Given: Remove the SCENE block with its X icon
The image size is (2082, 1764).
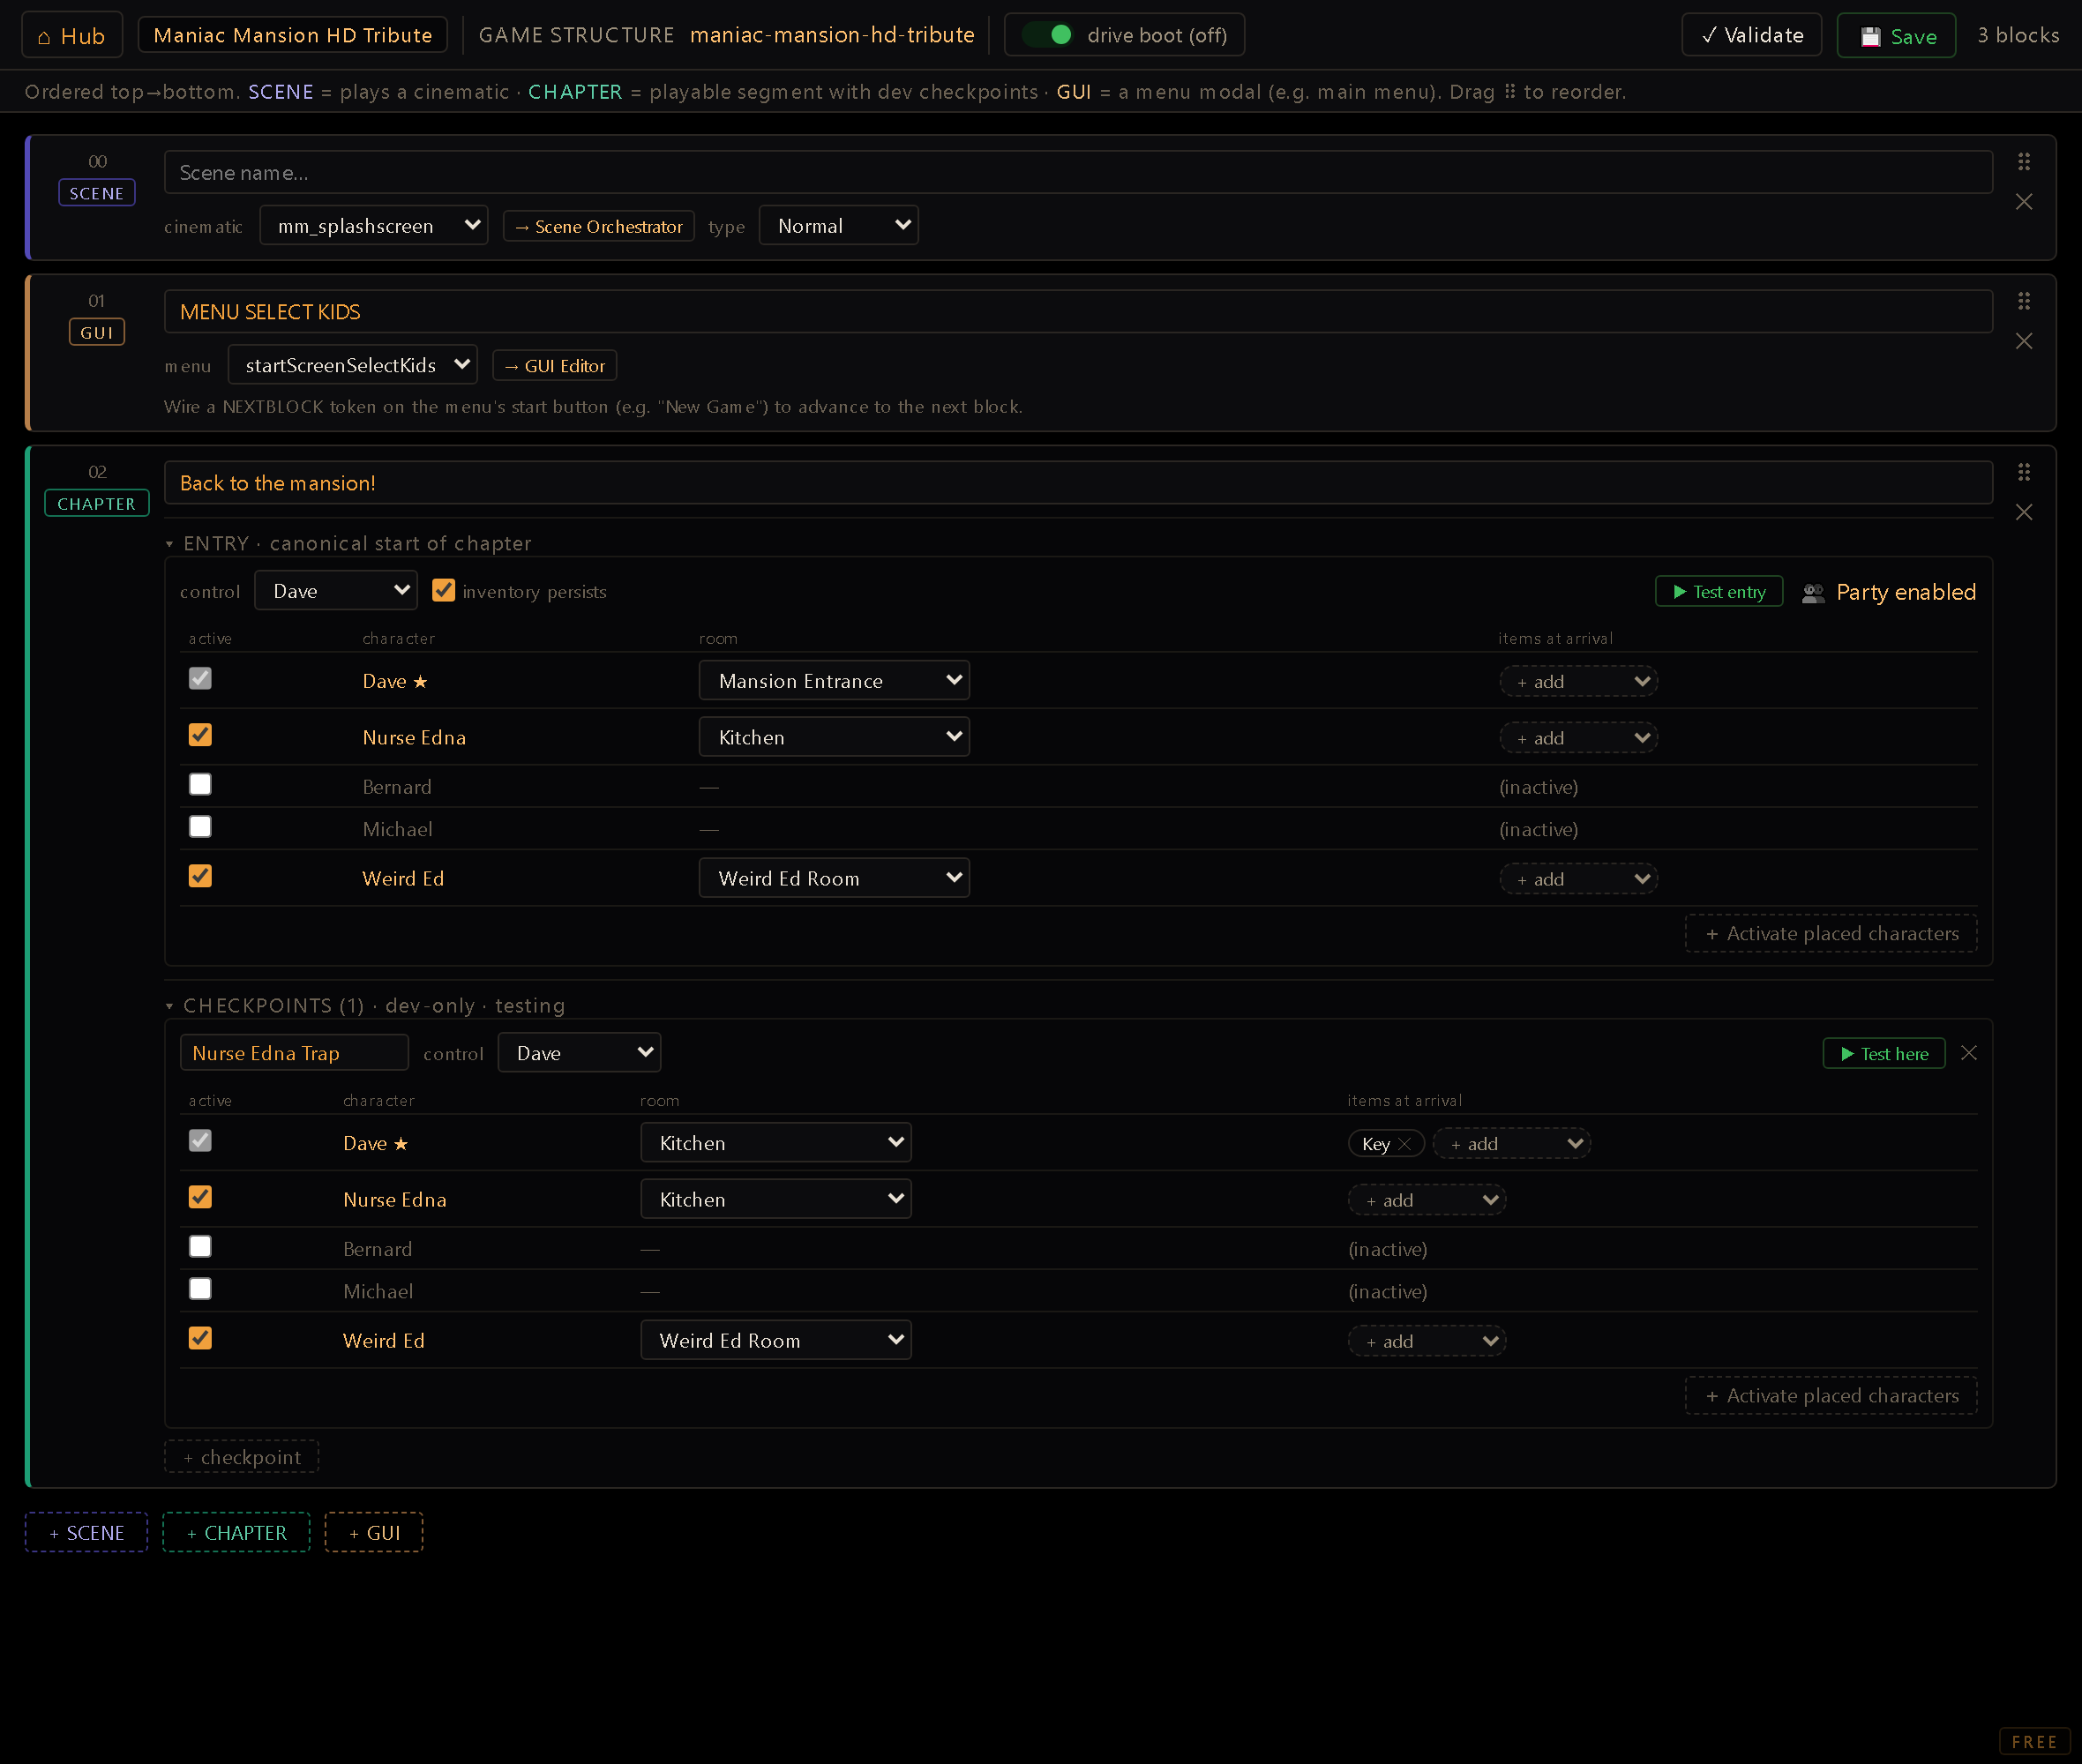Looking at the screenshot, I should click(2023, 202).
